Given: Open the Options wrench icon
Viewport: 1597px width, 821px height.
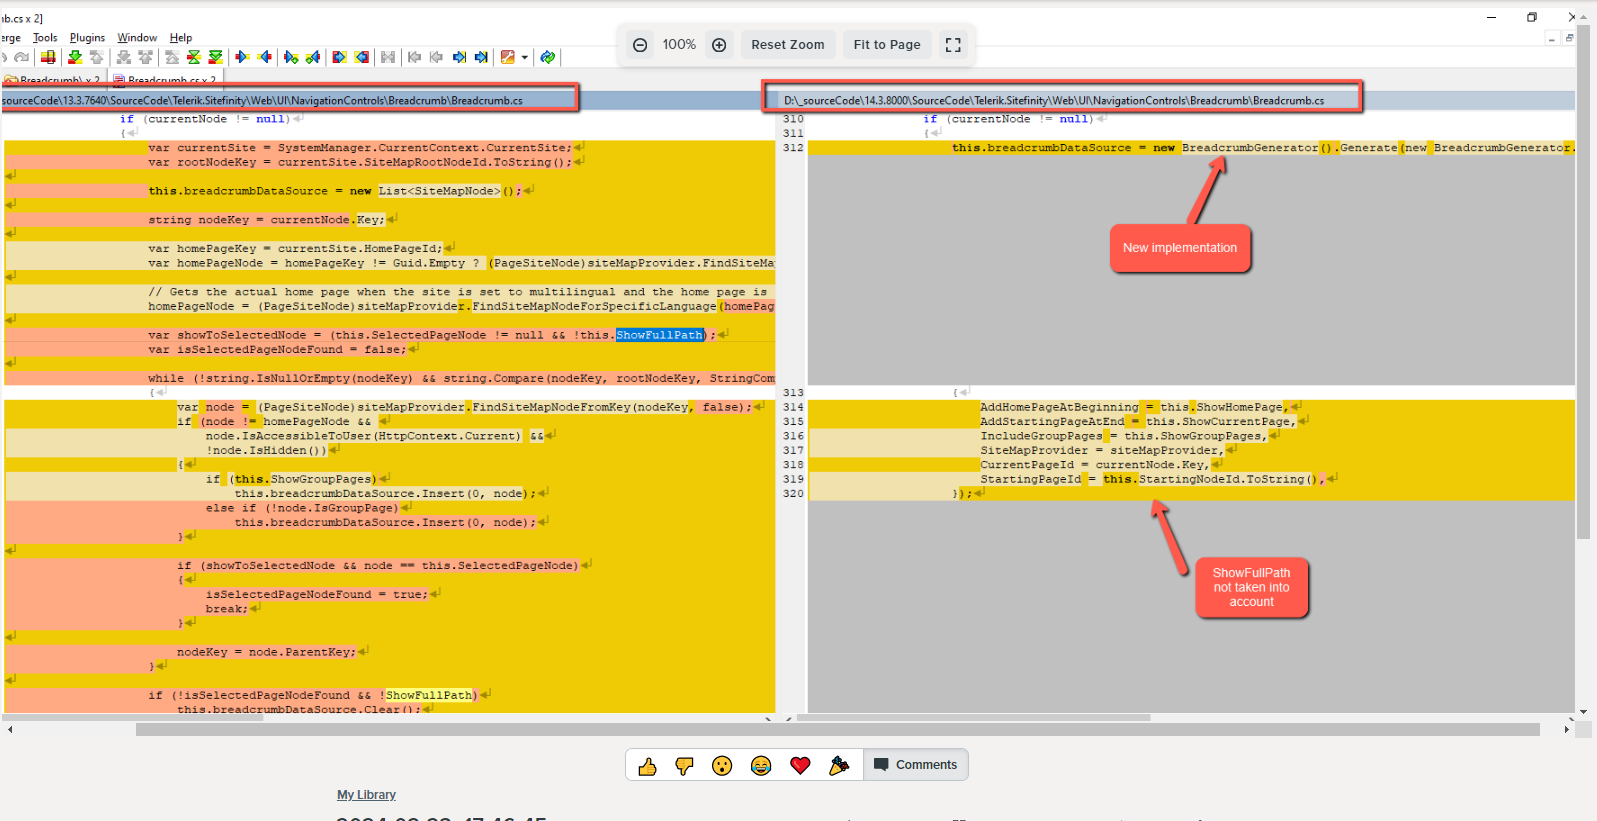Looking at the screenshot, I should click(x=508, y=57).
